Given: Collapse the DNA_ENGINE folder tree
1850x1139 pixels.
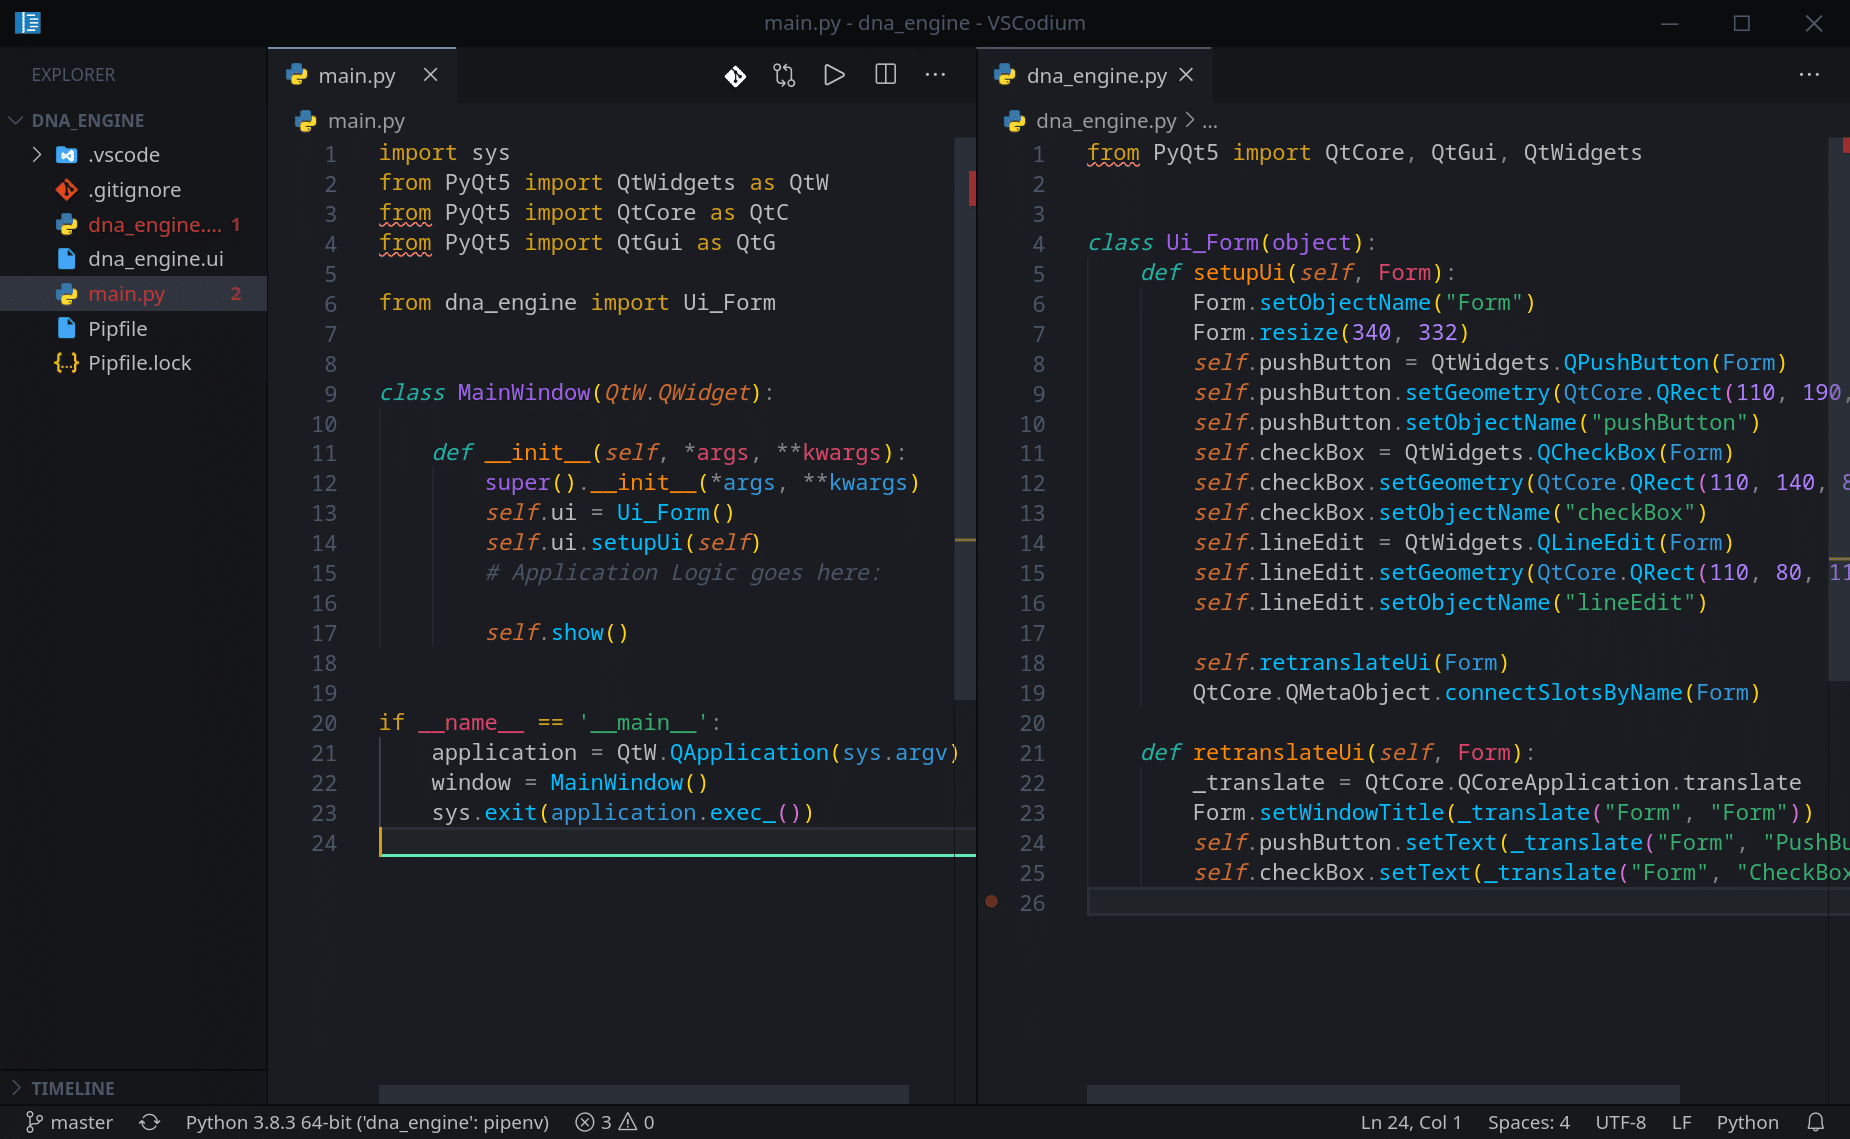Looking at the screenshot, I should coord(15,120).
